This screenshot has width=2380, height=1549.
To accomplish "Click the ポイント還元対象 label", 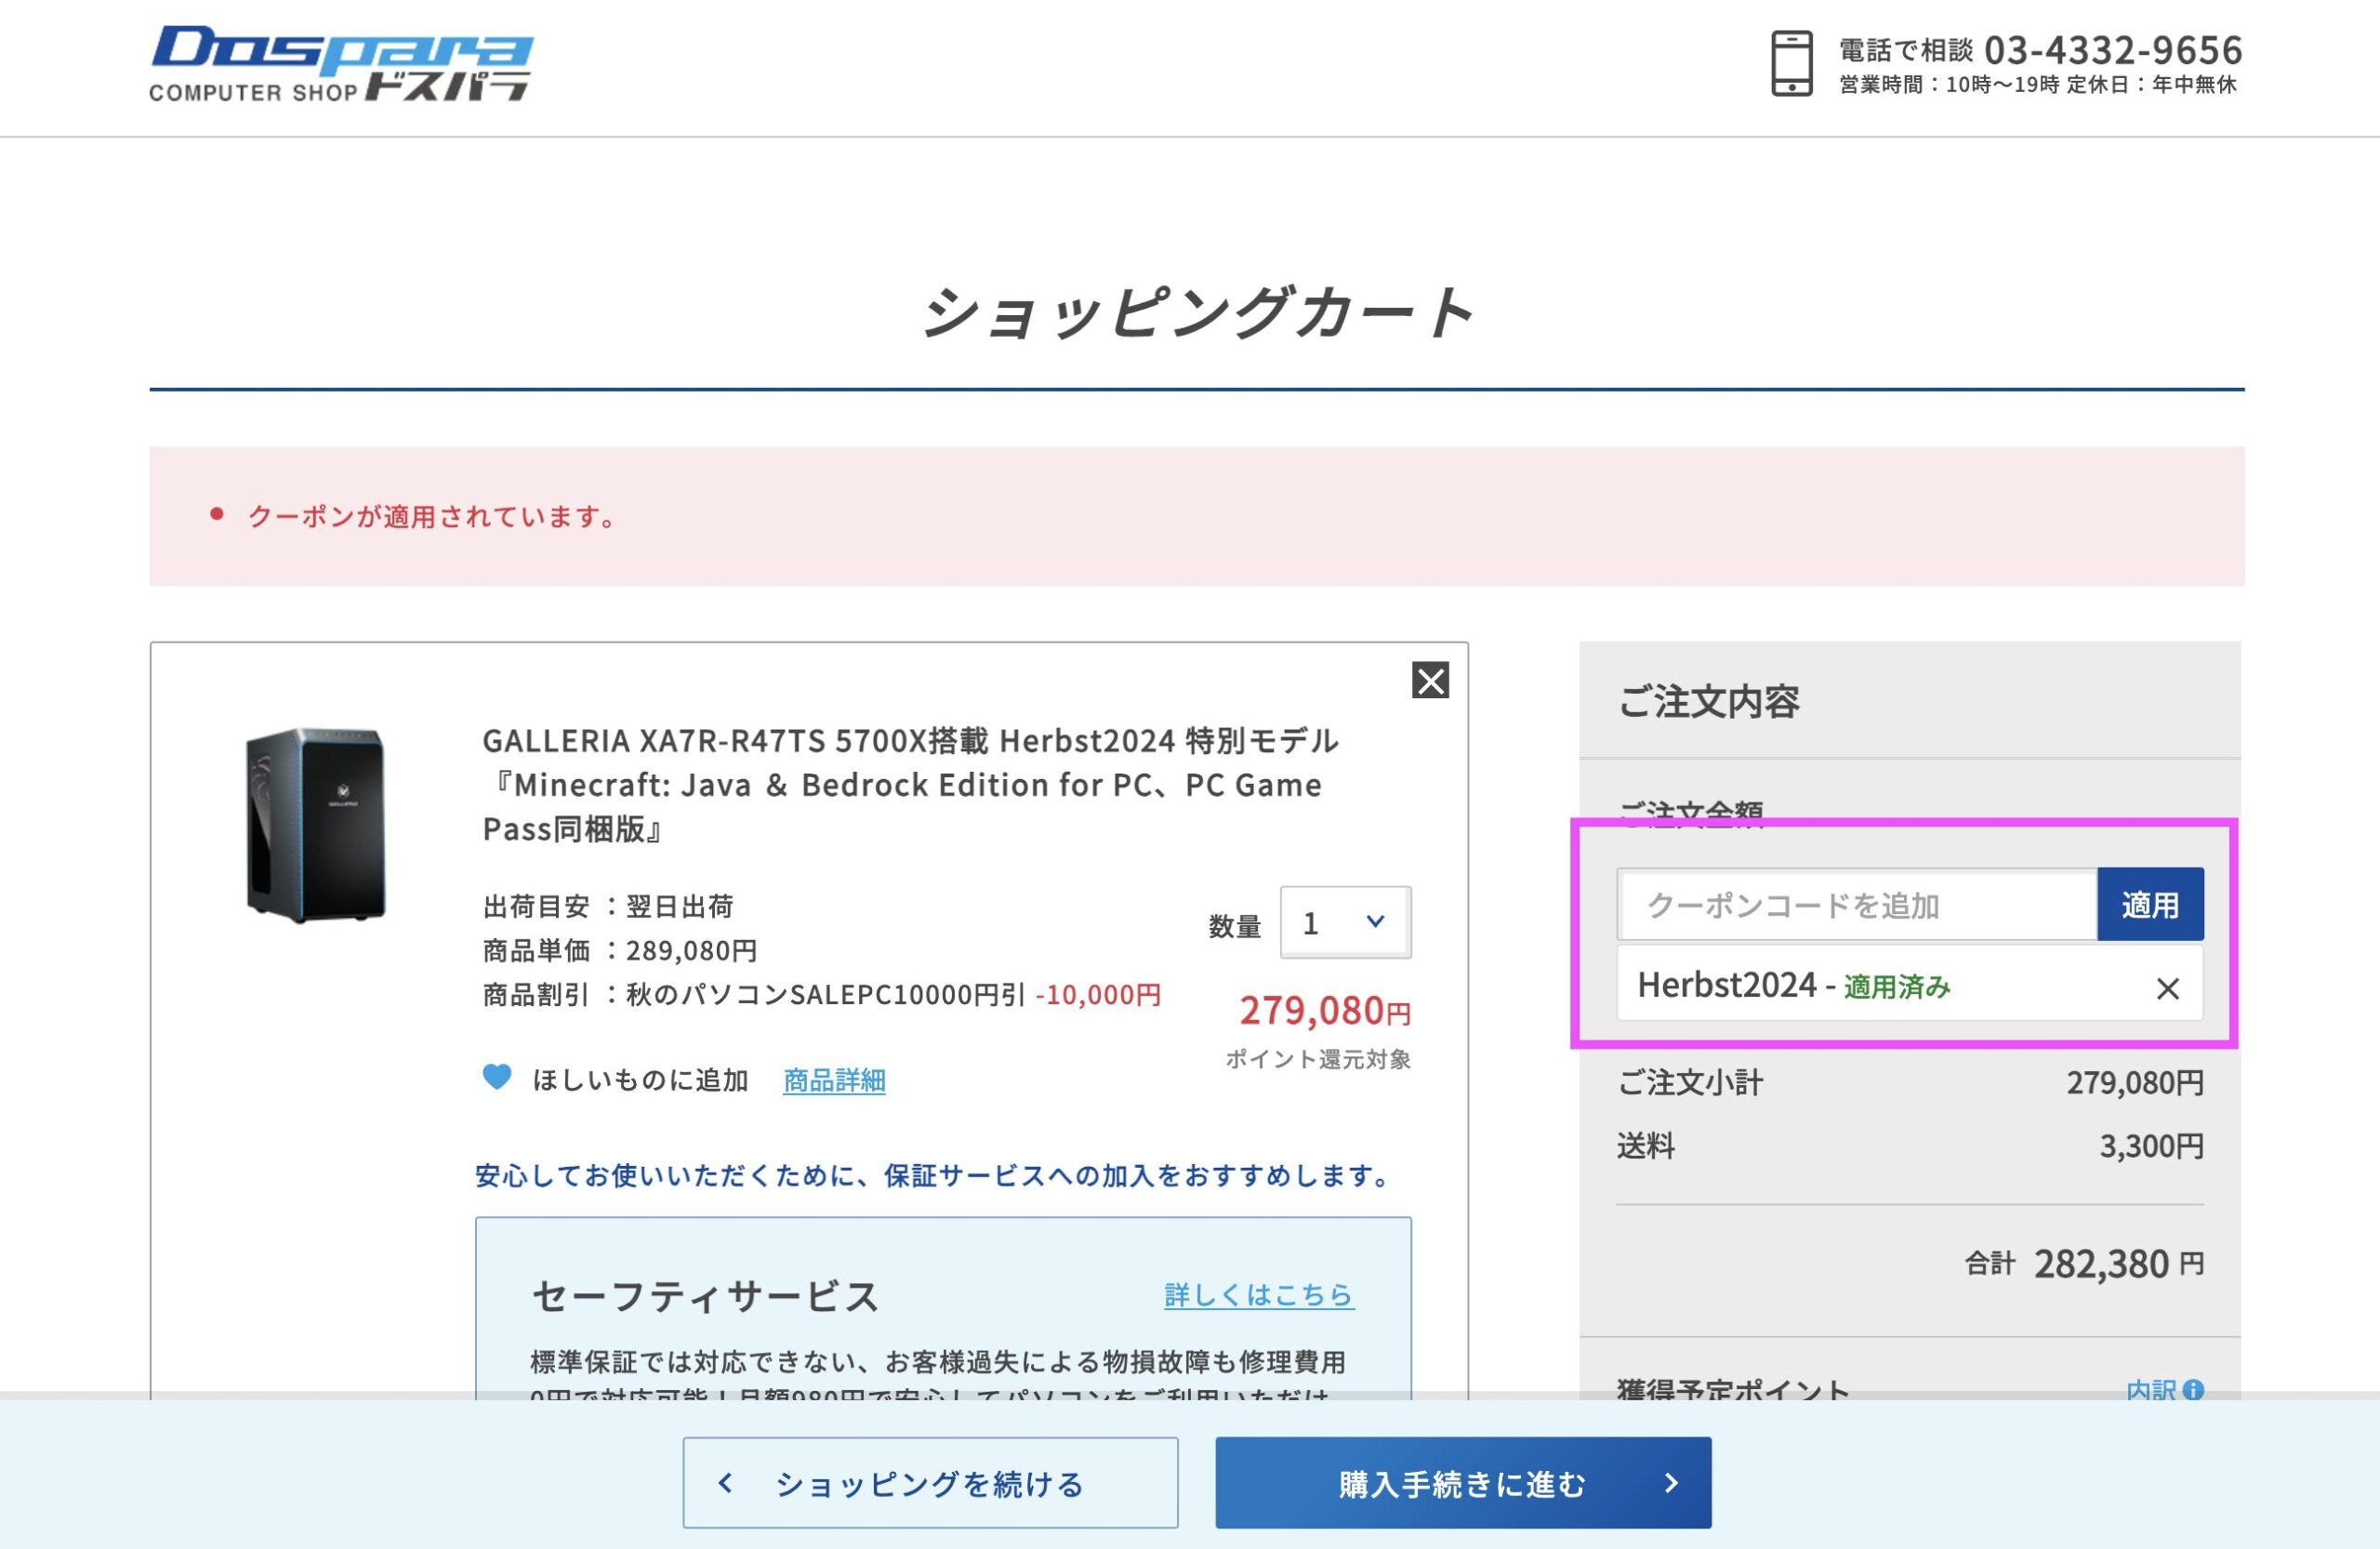I will pos(1318,1059).
